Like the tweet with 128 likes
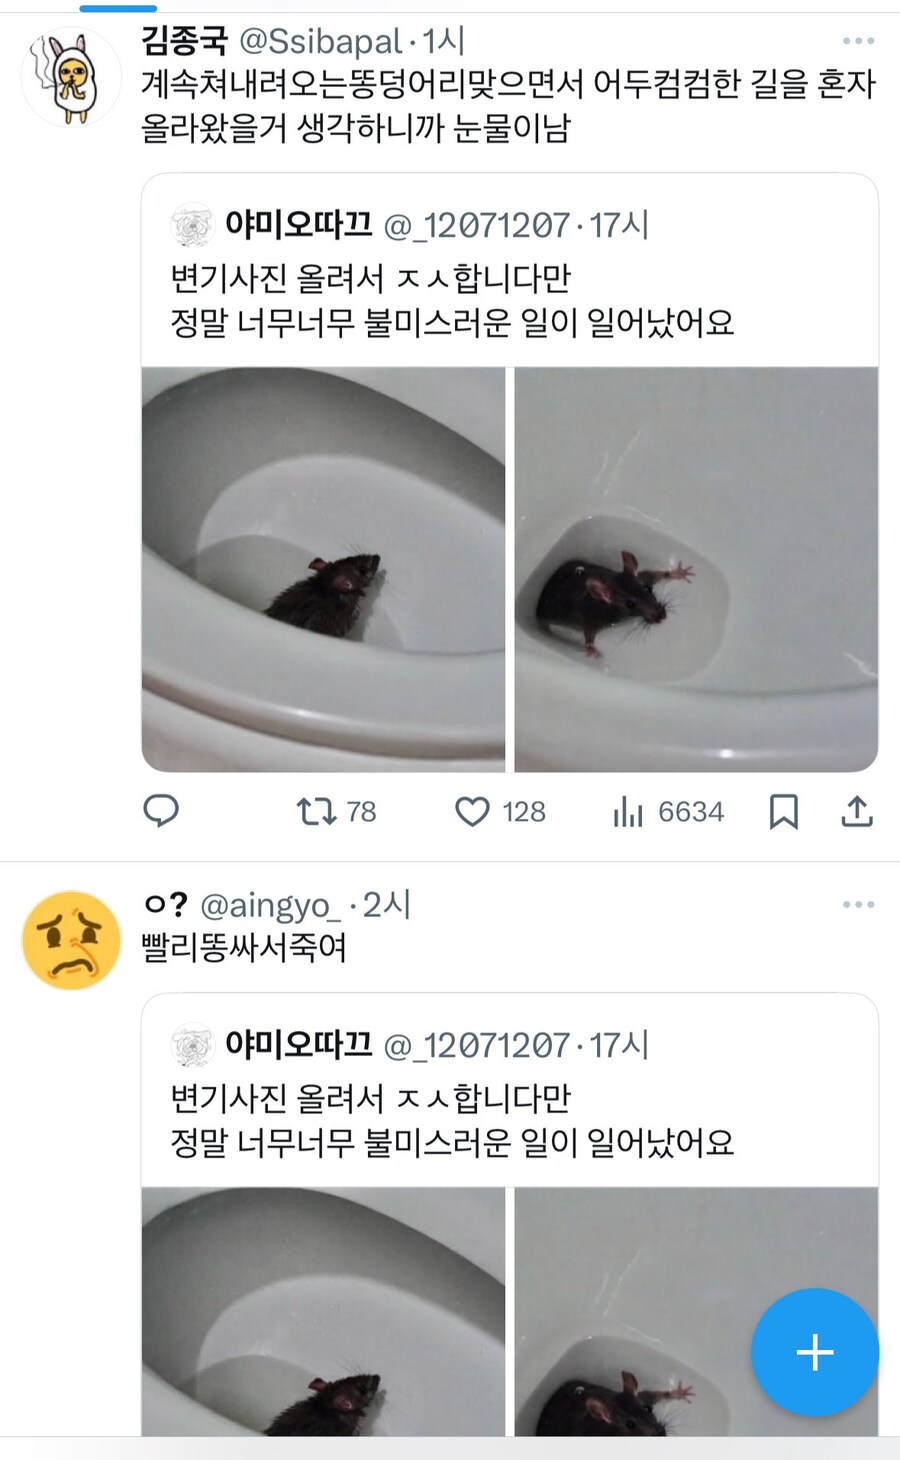900x1460 pixels. [472, 811]
